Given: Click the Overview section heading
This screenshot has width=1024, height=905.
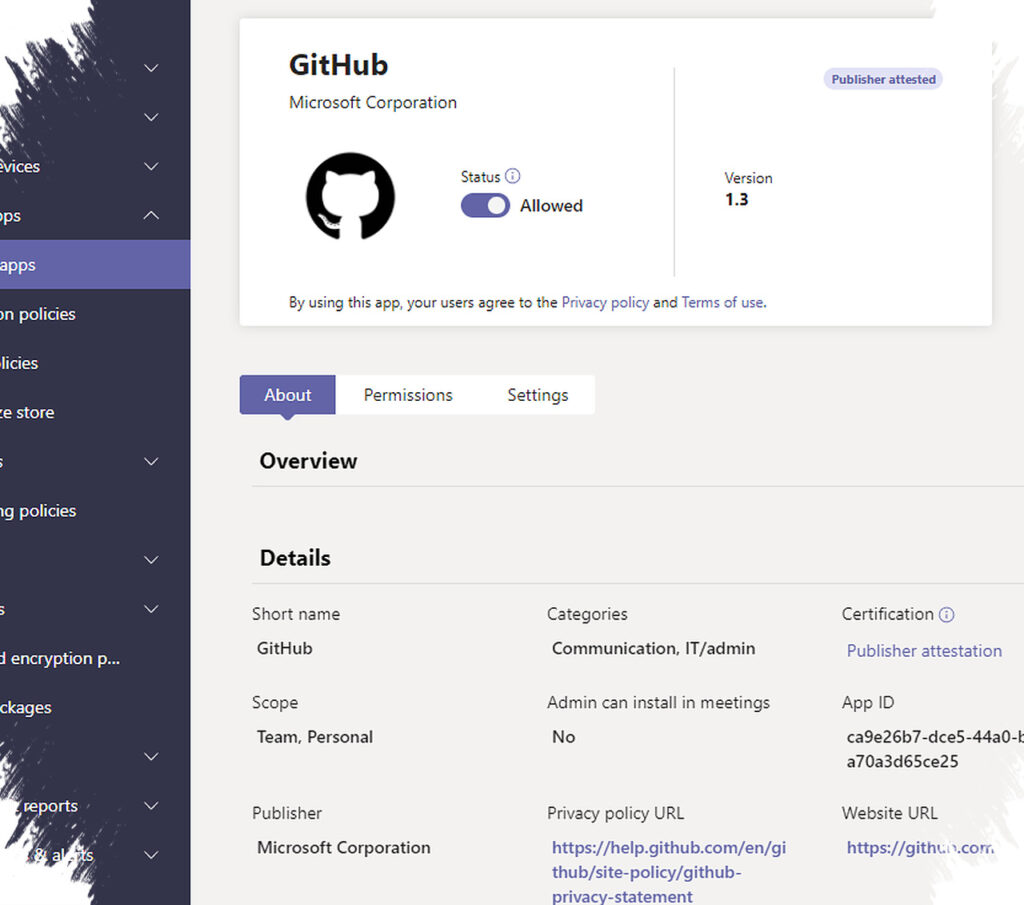Looking at the screenshot, I should (308, 461).
